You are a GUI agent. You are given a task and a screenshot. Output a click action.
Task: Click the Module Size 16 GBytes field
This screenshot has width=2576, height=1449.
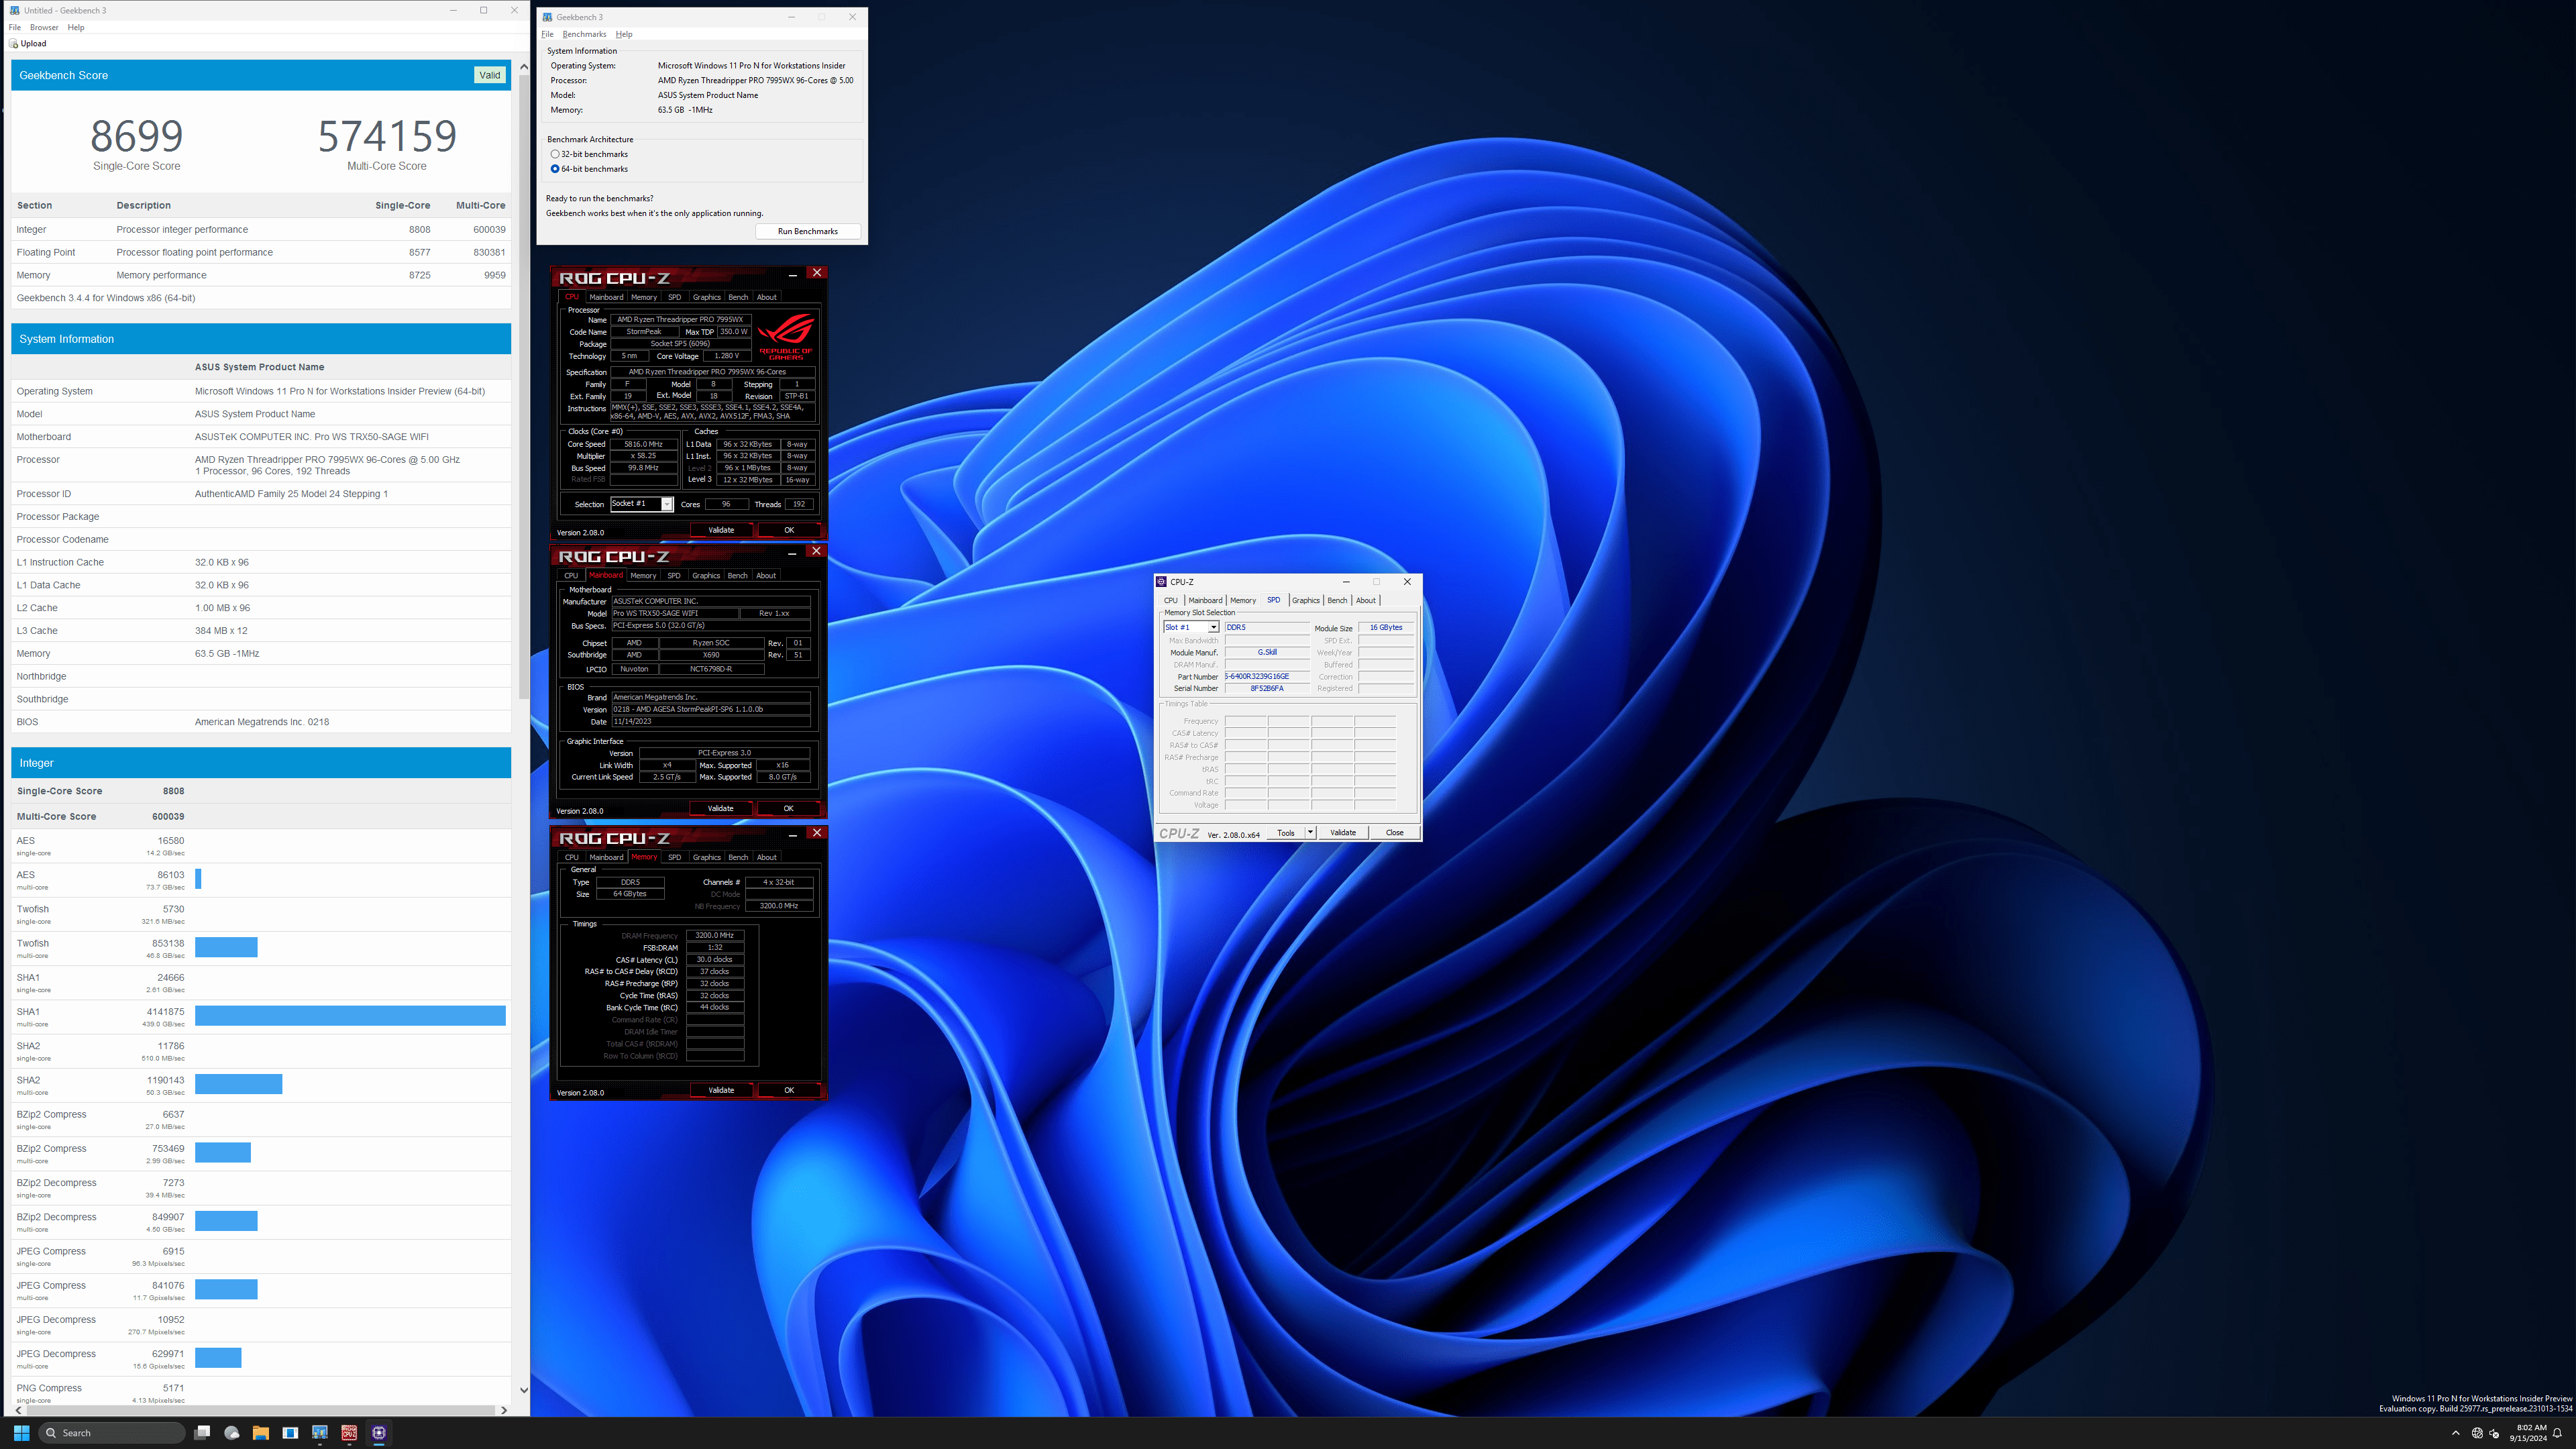[x=1385, y=627]
